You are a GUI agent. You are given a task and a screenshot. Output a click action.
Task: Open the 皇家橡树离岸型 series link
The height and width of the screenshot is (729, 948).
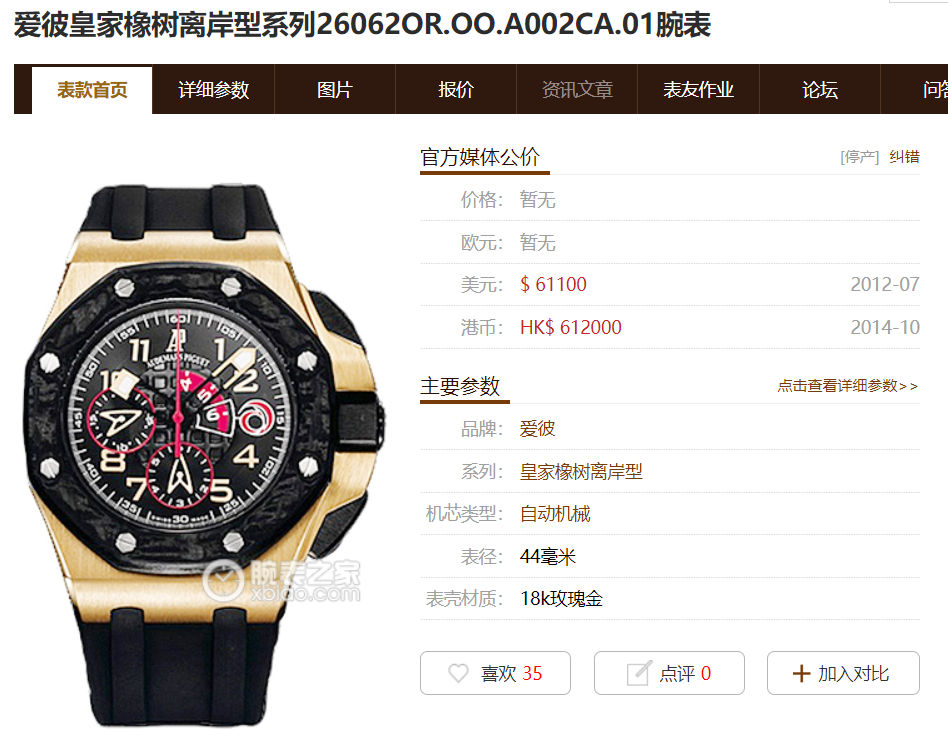[x=581, y=471]
